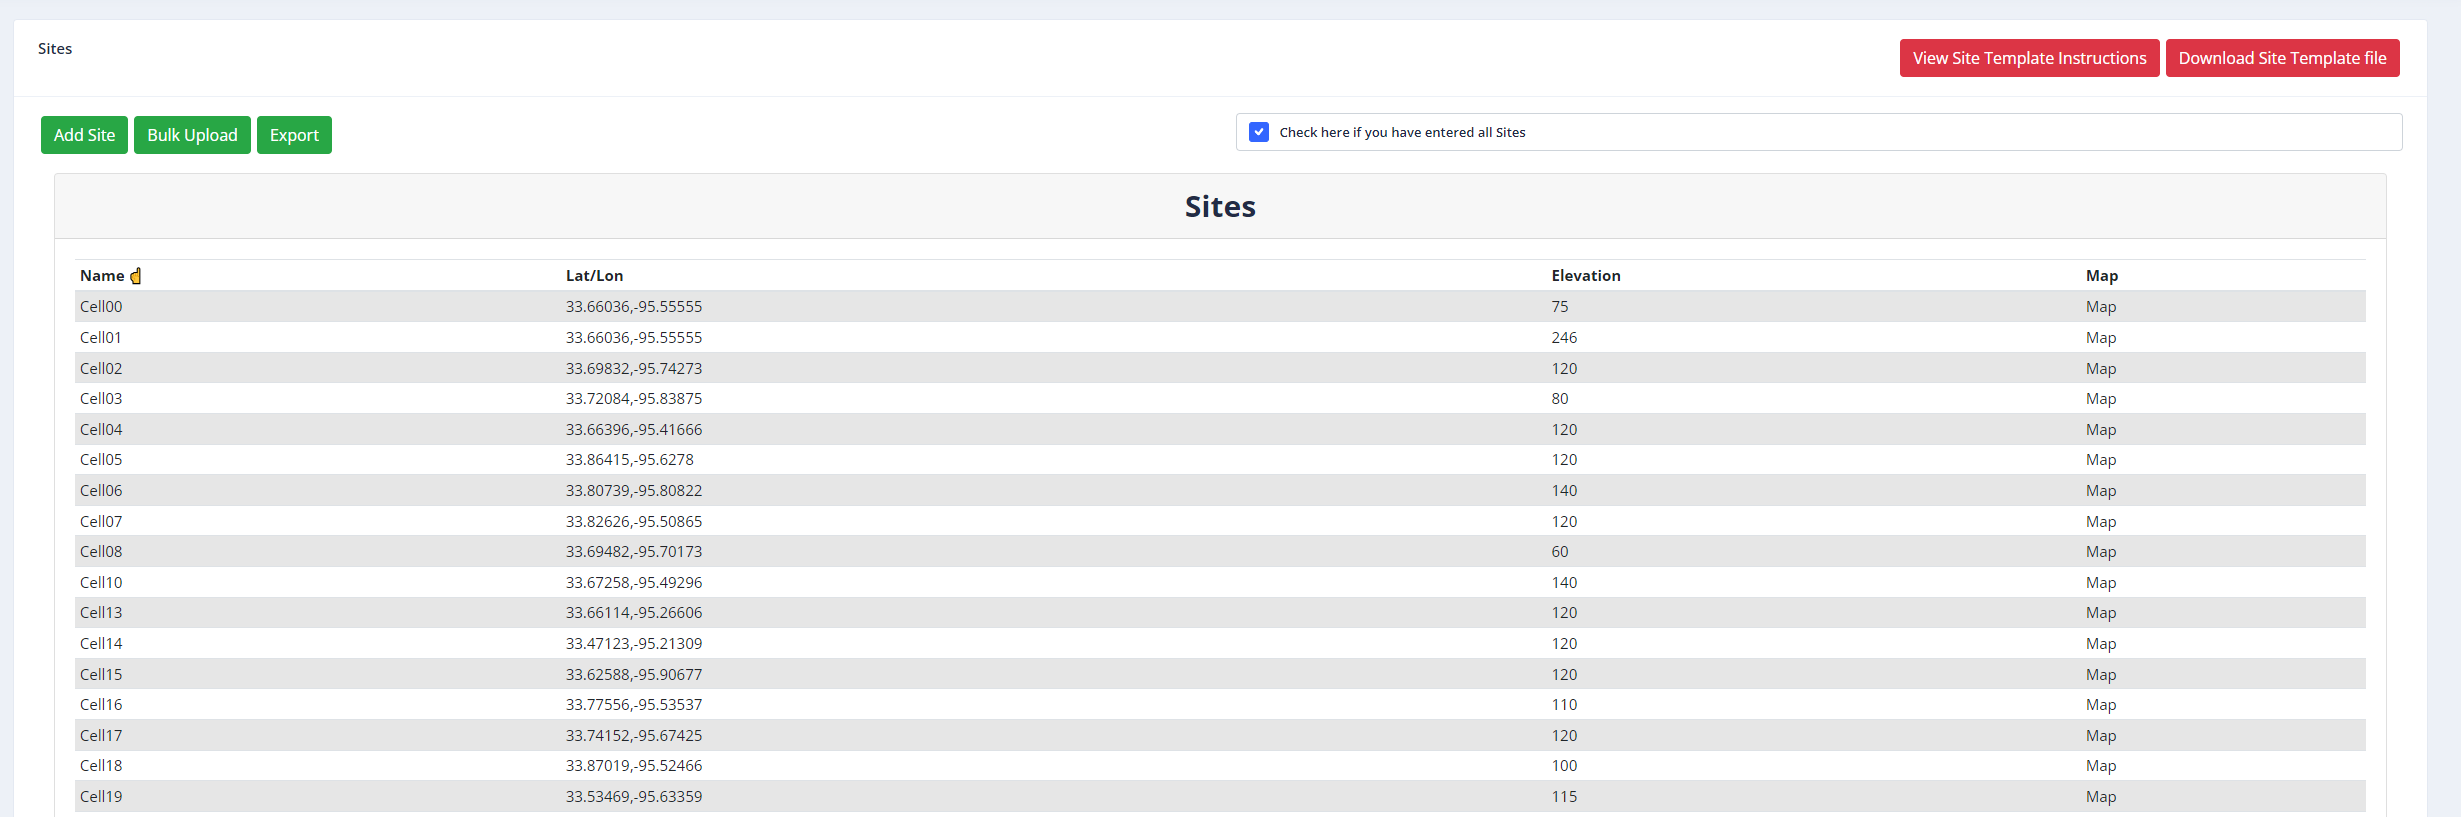Screen dimensions: 2461x817
Task: Show Cell14 on the map
Action: (2101, 644)
